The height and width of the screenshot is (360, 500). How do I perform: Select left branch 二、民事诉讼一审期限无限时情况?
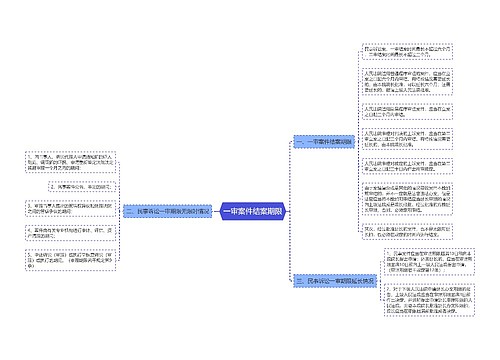pos(168,211)
